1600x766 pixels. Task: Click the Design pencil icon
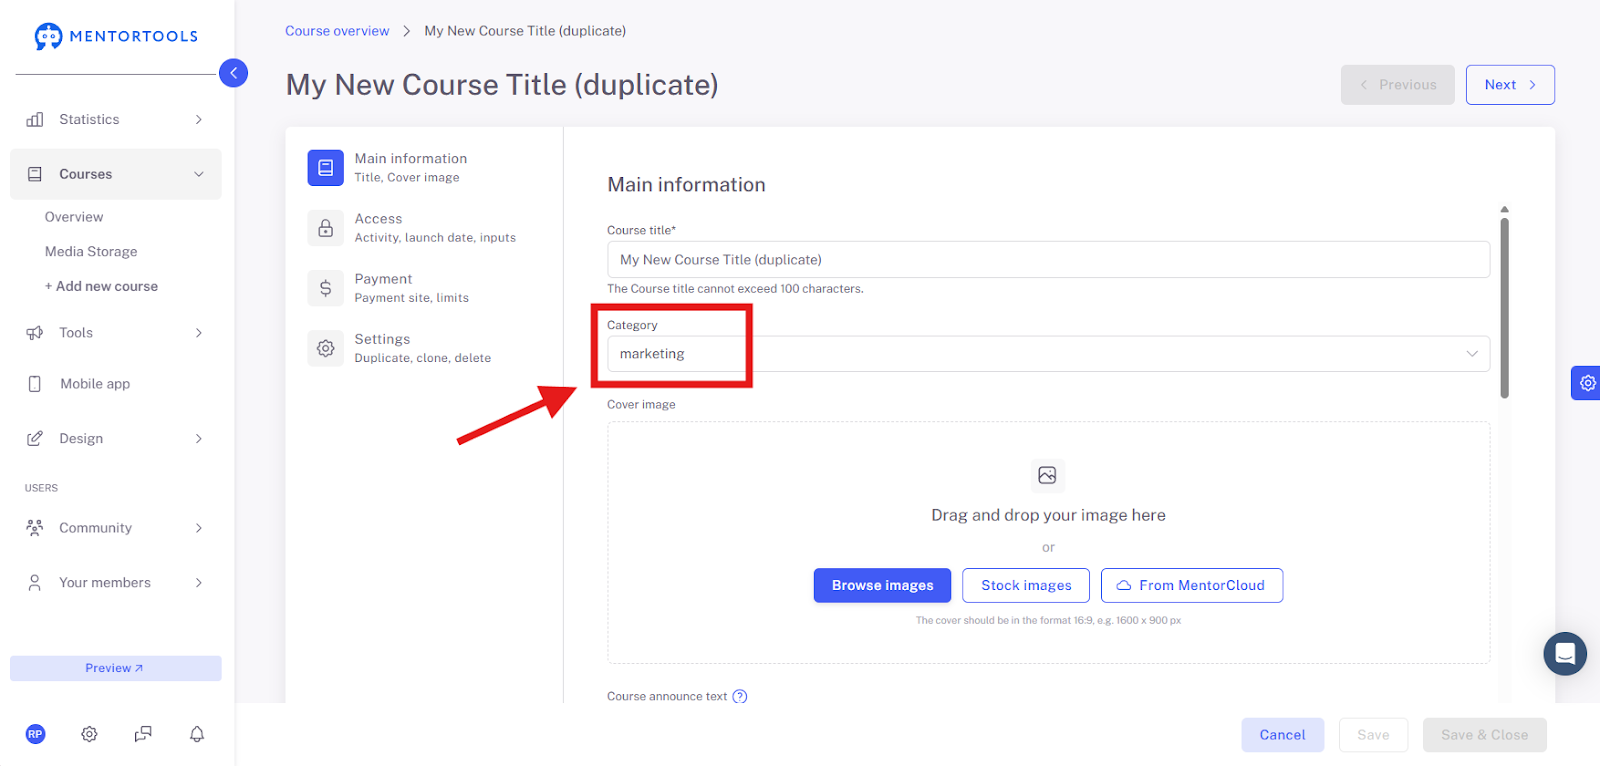pyautogui.click(x=35, y=438)
